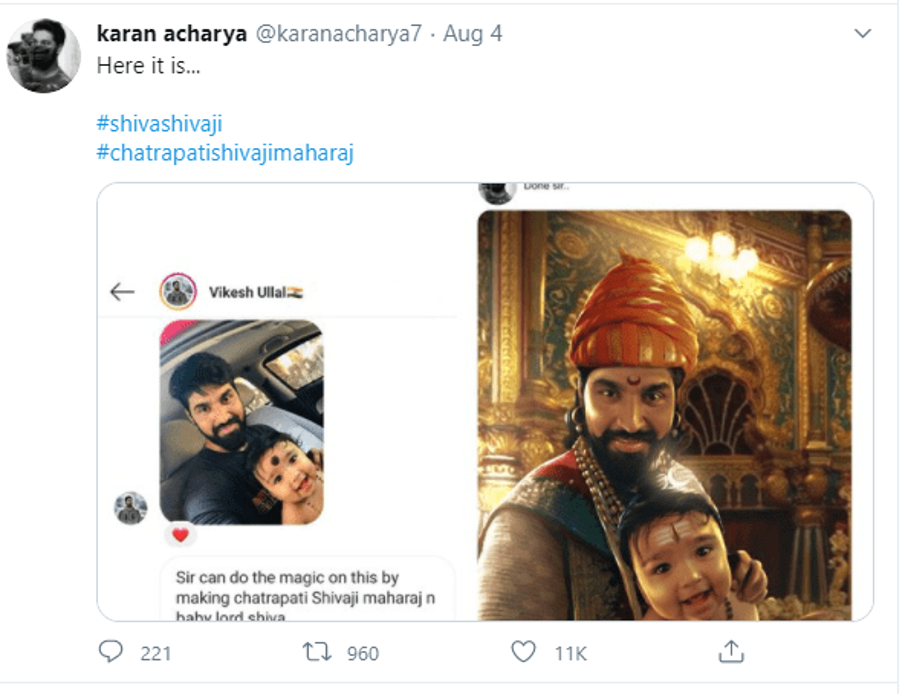This screenshot has height=694, width=908.
Task: Click small sender avatar beside the selfie
Action: 130,508
